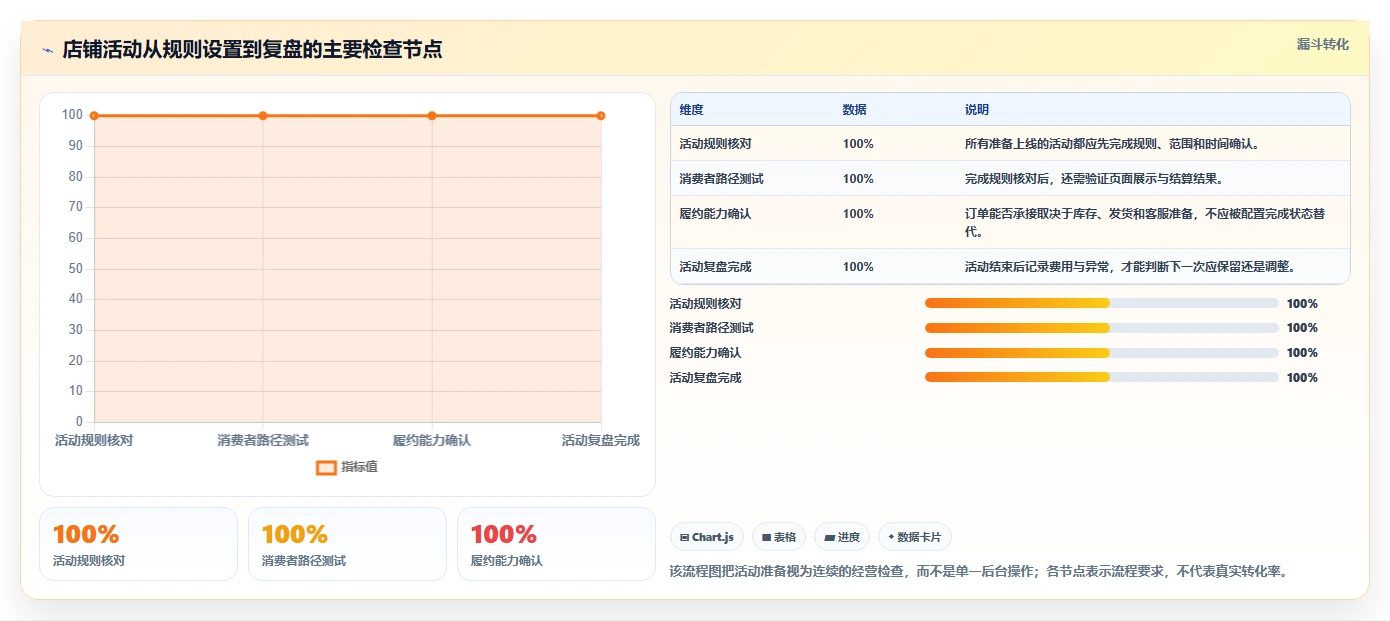Click the 表格 tag chip

pos(779,537)
